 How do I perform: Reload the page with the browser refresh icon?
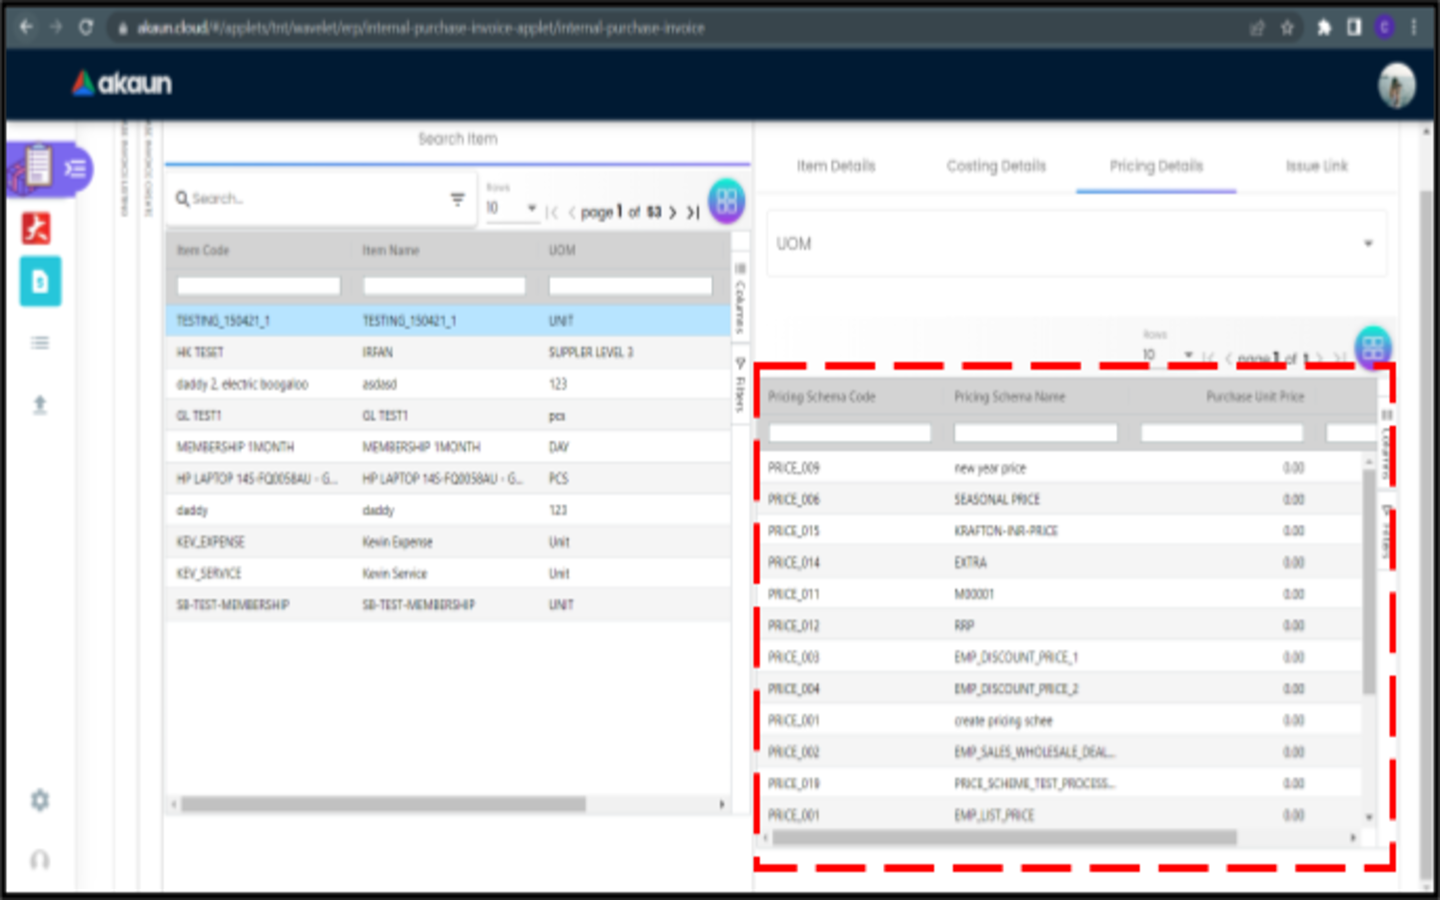pos(86,27)
